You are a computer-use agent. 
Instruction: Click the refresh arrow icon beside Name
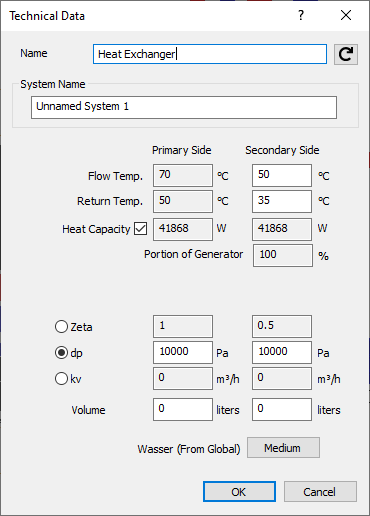coord(346,54)
